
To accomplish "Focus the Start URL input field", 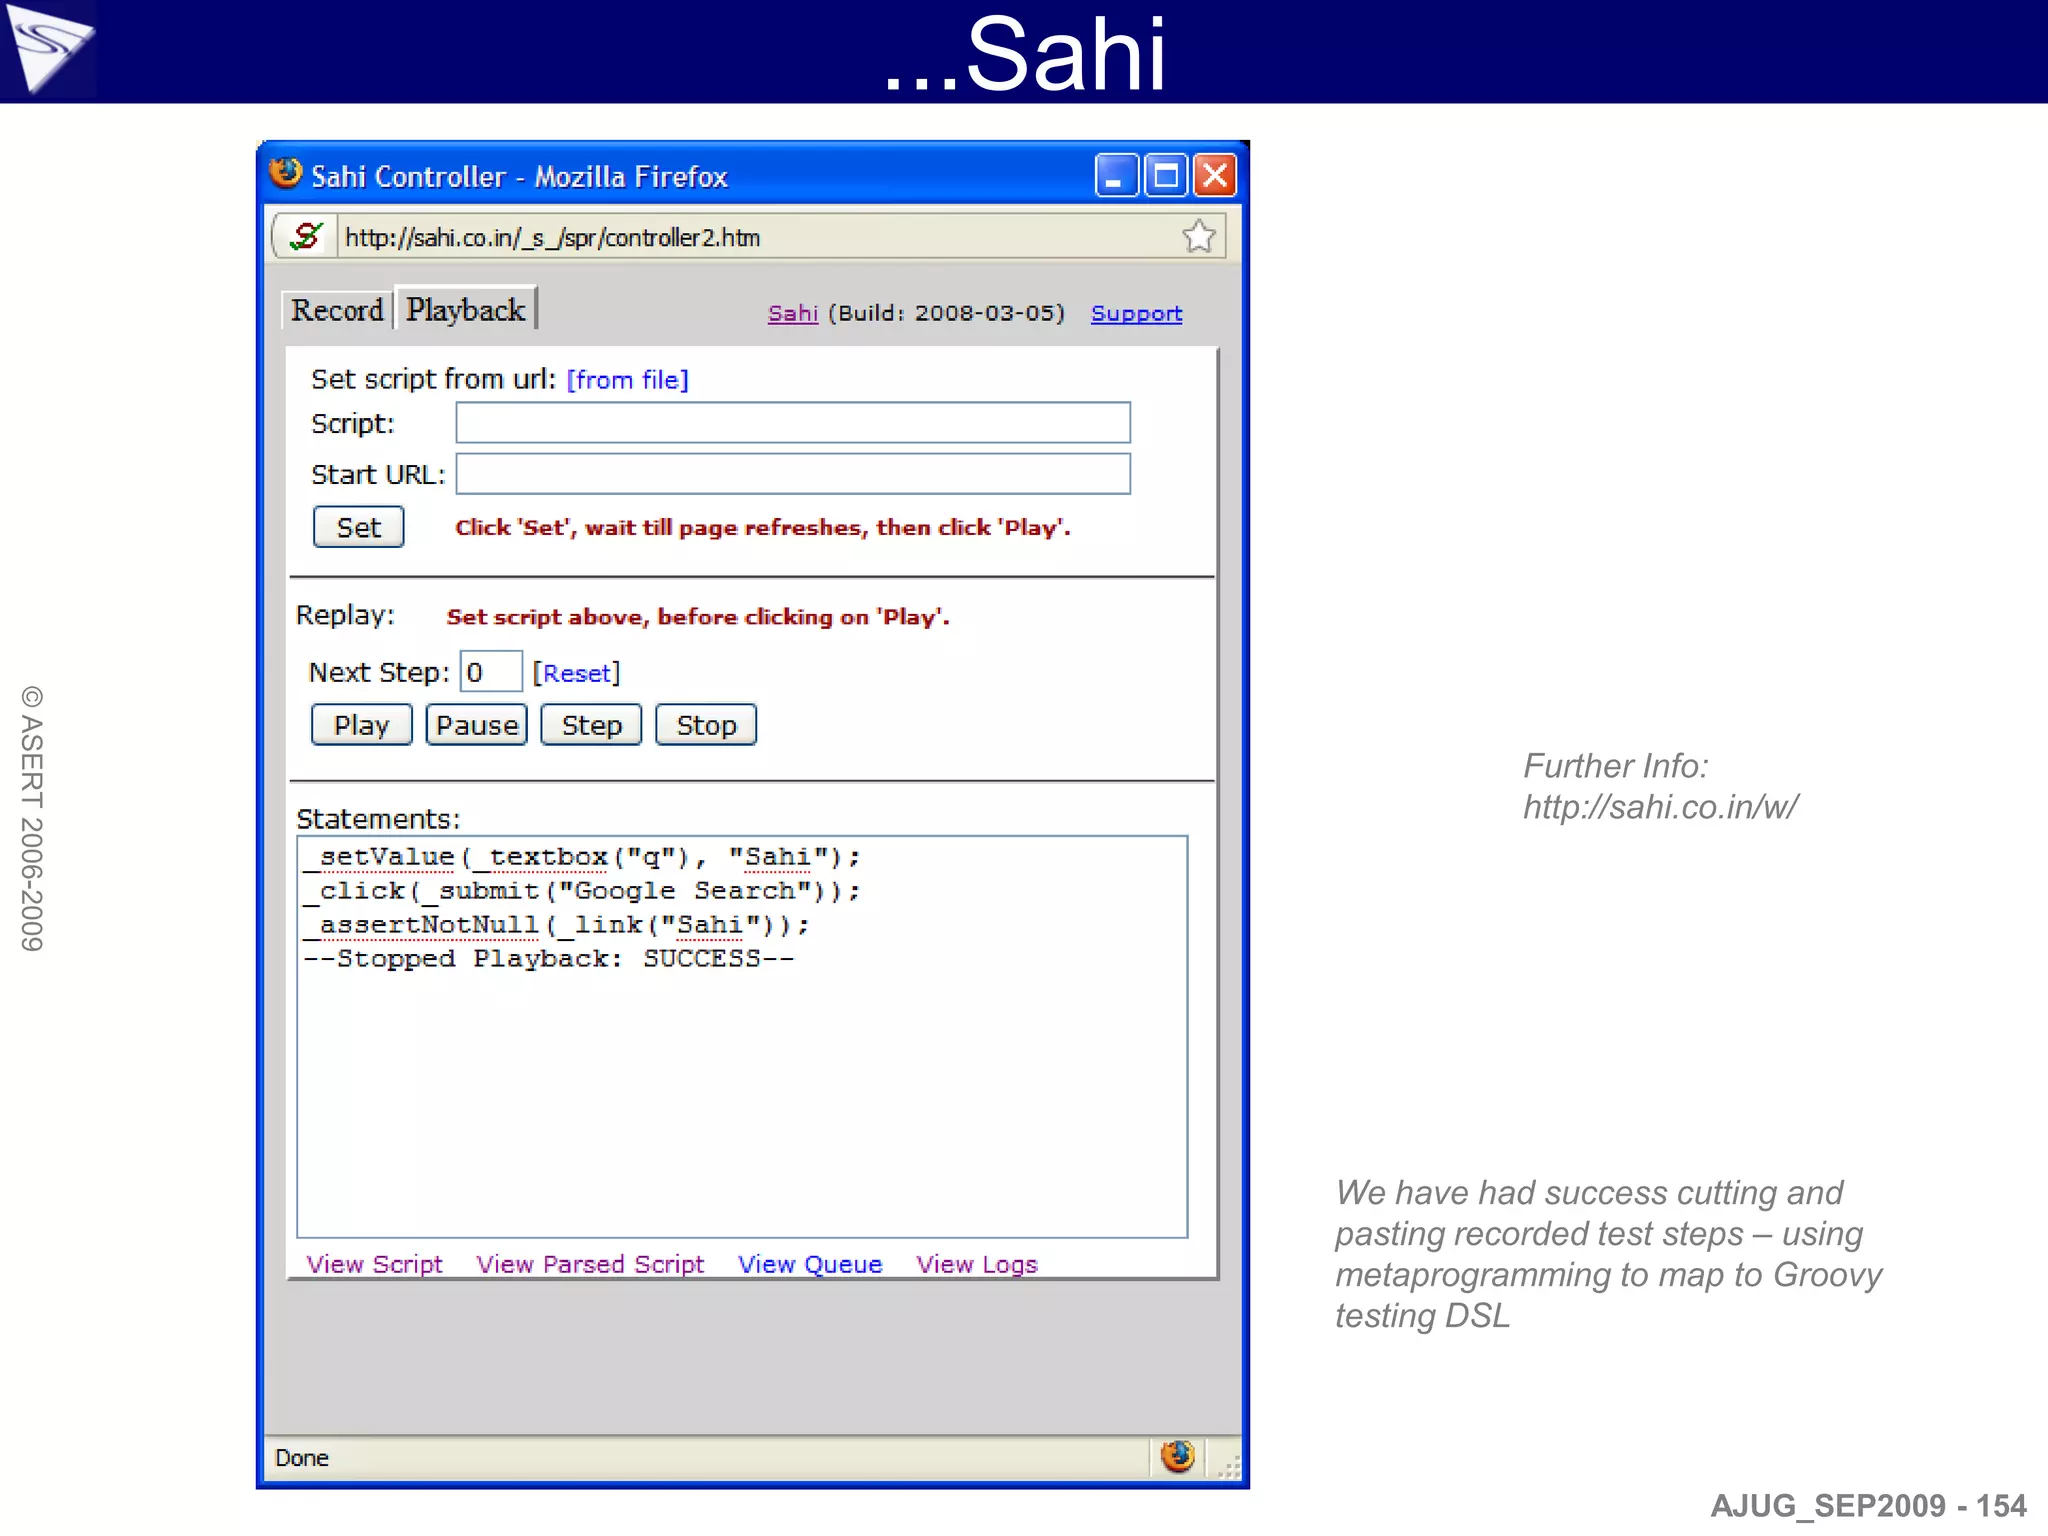I will tap(793, 474).
